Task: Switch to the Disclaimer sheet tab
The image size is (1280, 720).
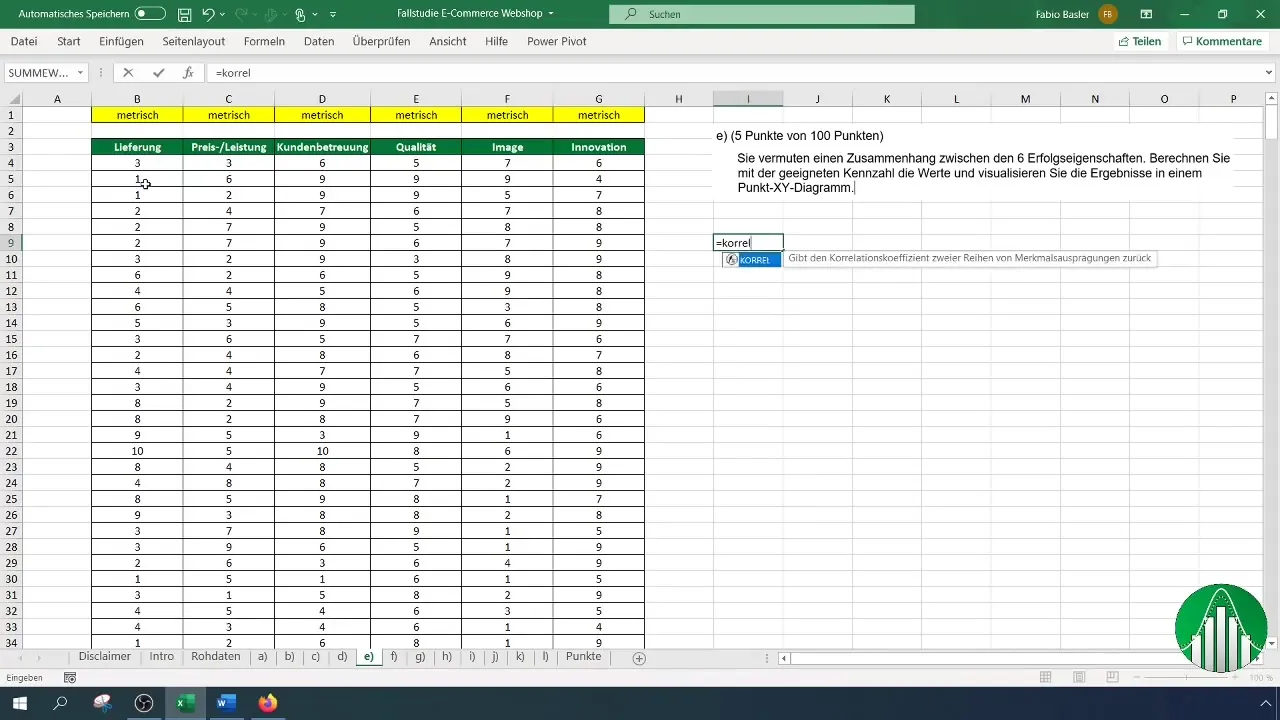Action: click(x=105, y=657)
